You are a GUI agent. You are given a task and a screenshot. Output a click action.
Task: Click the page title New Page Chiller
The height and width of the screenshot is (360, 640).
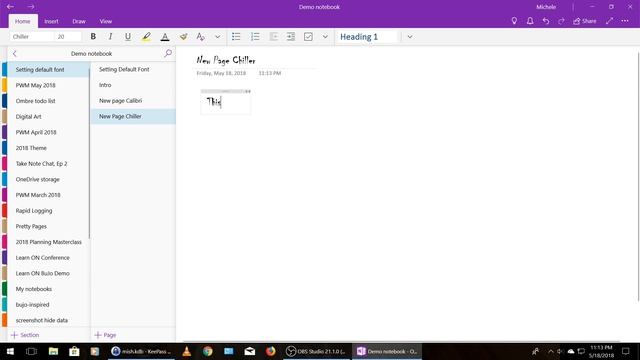point(226,60)
